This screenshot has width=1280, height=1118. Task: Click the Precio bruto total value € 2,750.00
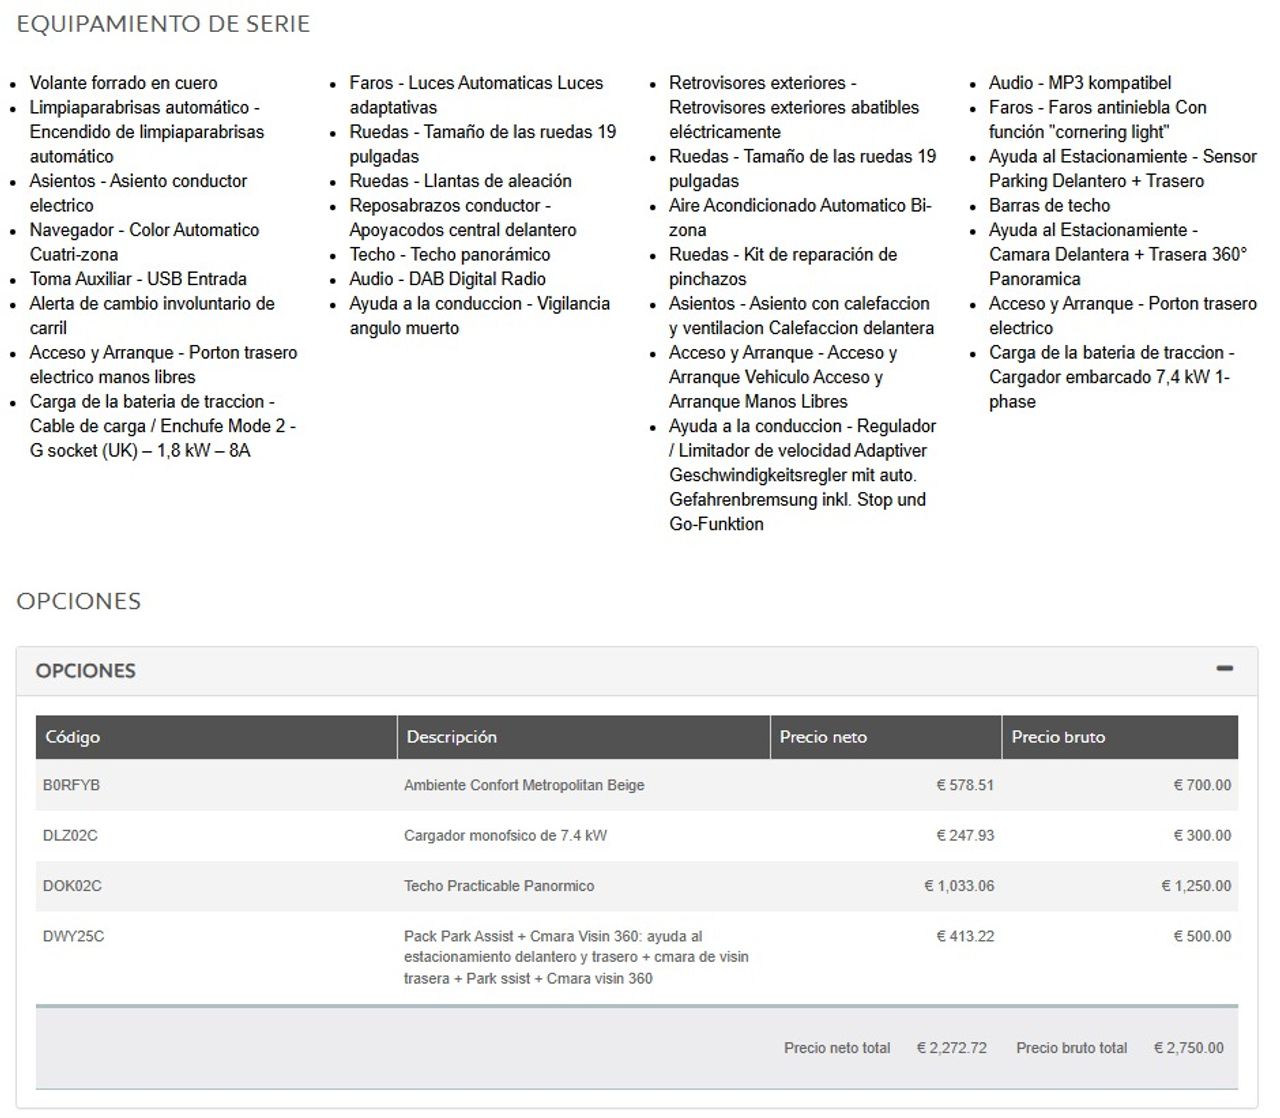pyautogui.click(x=1188, y=1048)
